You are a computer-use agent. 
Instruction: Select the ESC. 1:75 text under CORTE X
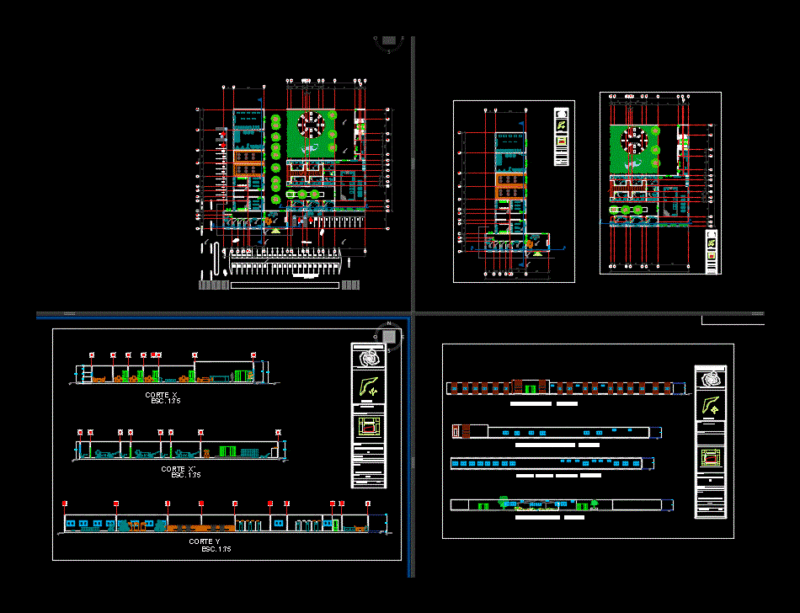tap(166, 401)
